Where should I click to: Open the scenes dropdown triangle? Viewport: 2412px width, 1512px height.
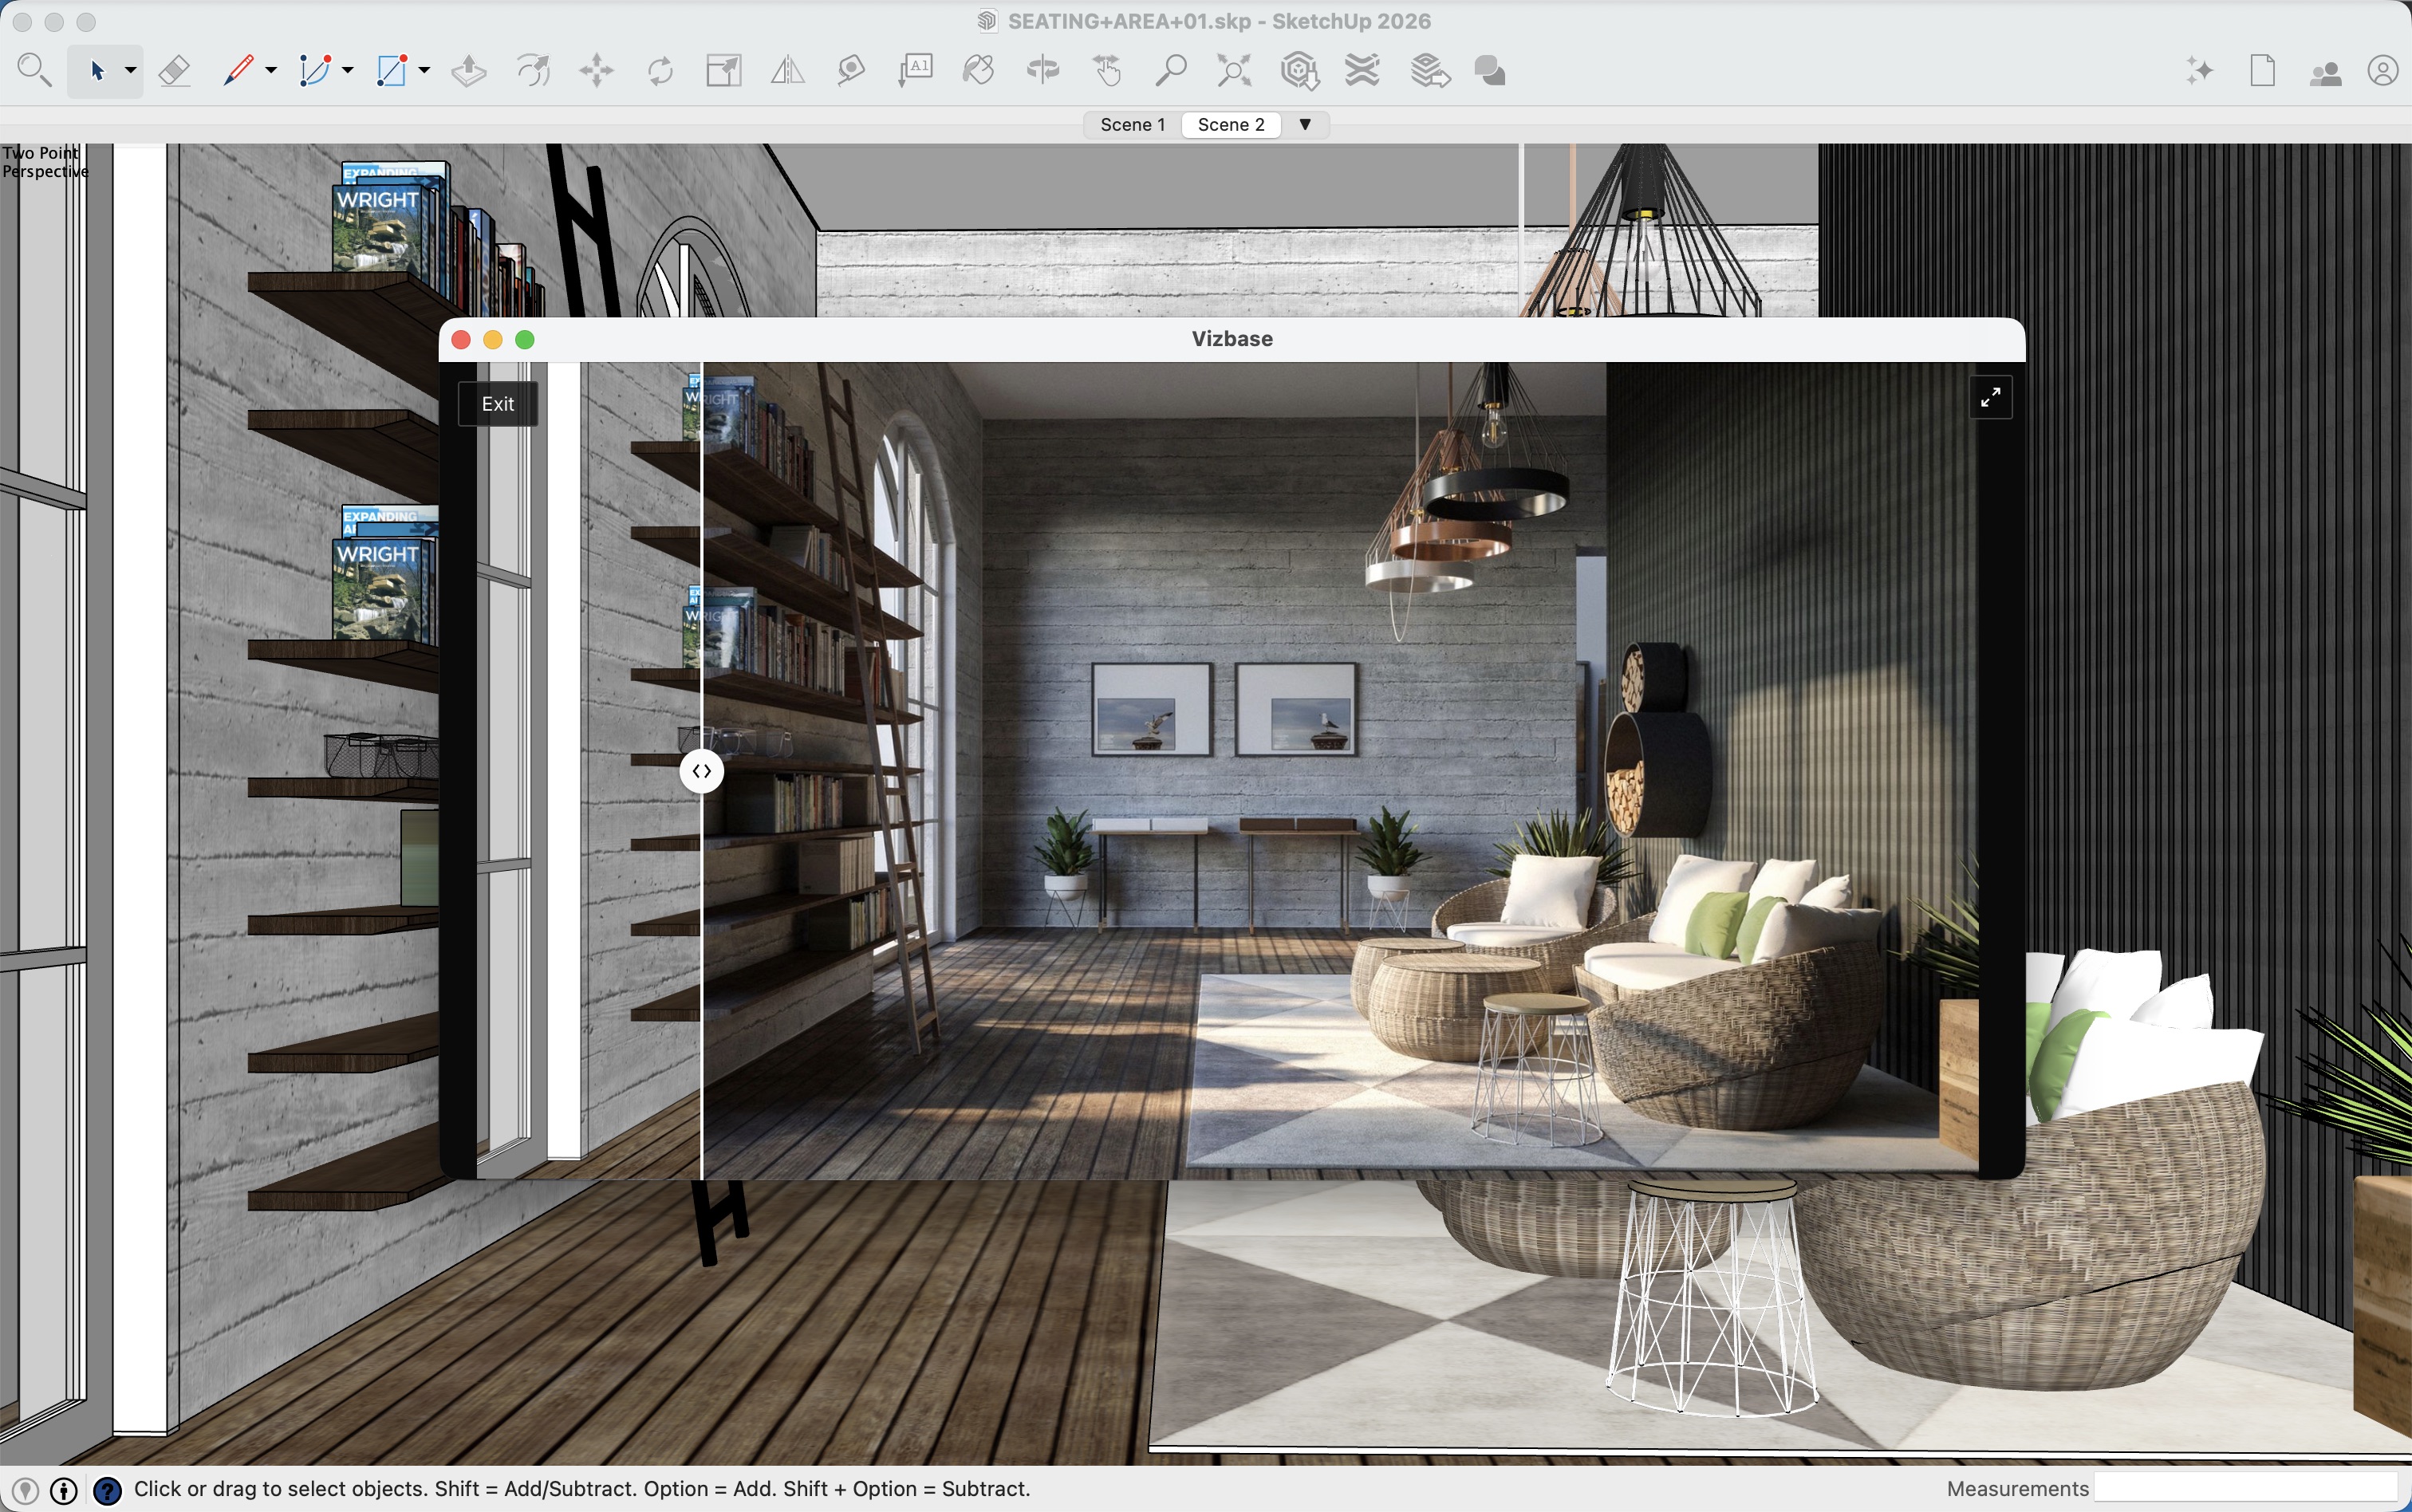pos(1305,125)
